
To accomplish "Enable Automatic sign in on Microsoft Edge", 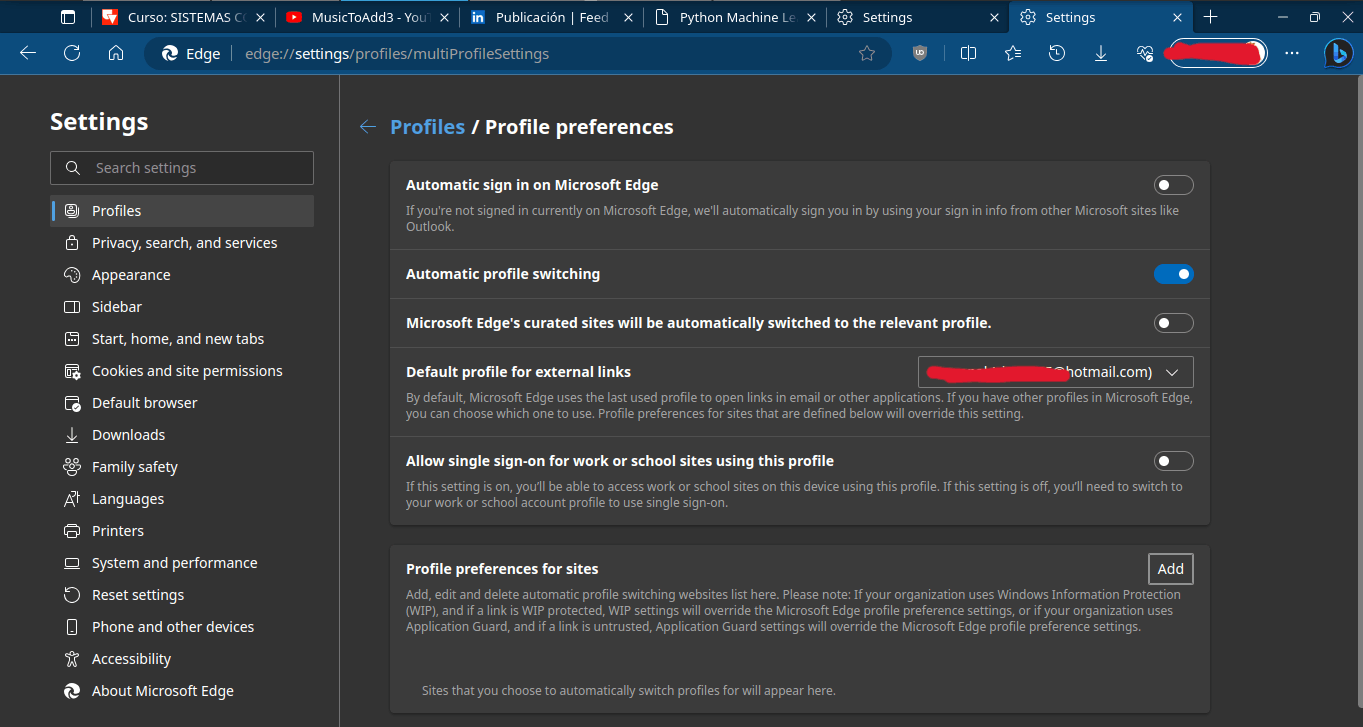I will pos(1173,185).
